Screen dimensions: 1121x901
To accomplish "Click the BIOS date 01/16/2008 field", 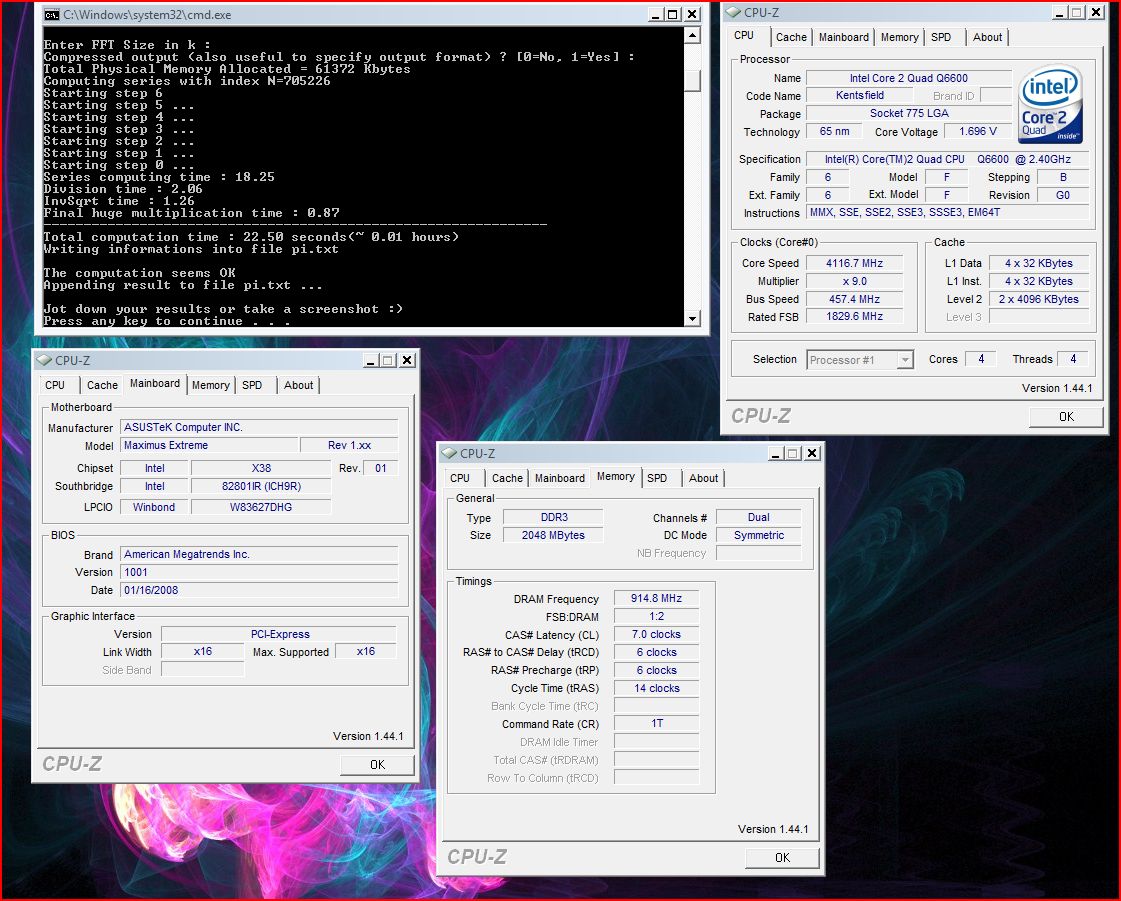I will coord(259,590).
